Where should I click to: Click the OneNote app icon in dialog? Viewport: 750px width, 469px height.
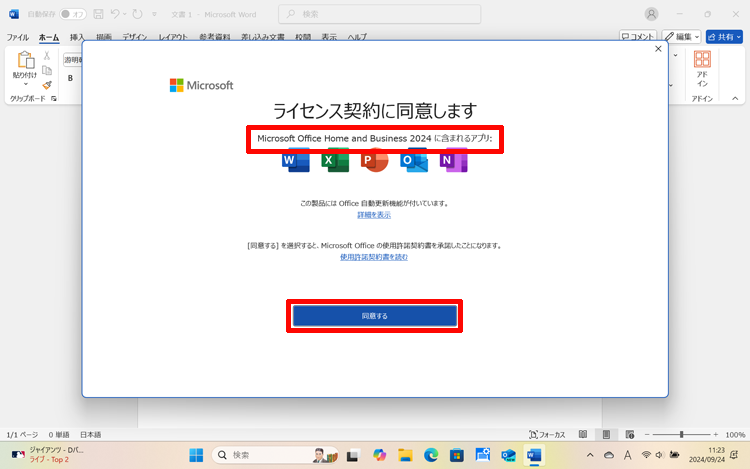point(455,160)
